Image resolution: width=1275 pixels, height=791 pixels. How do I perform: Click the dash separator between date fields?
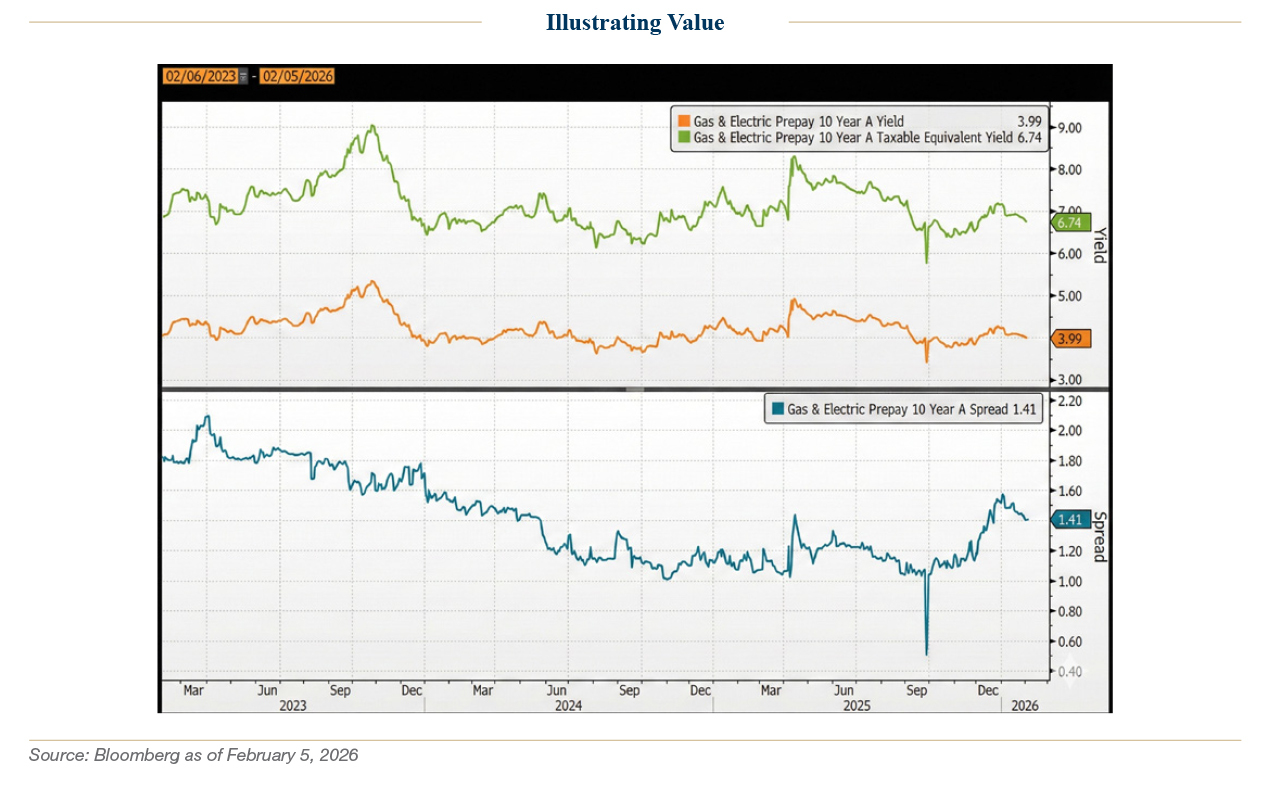click(x=256, y=75)
